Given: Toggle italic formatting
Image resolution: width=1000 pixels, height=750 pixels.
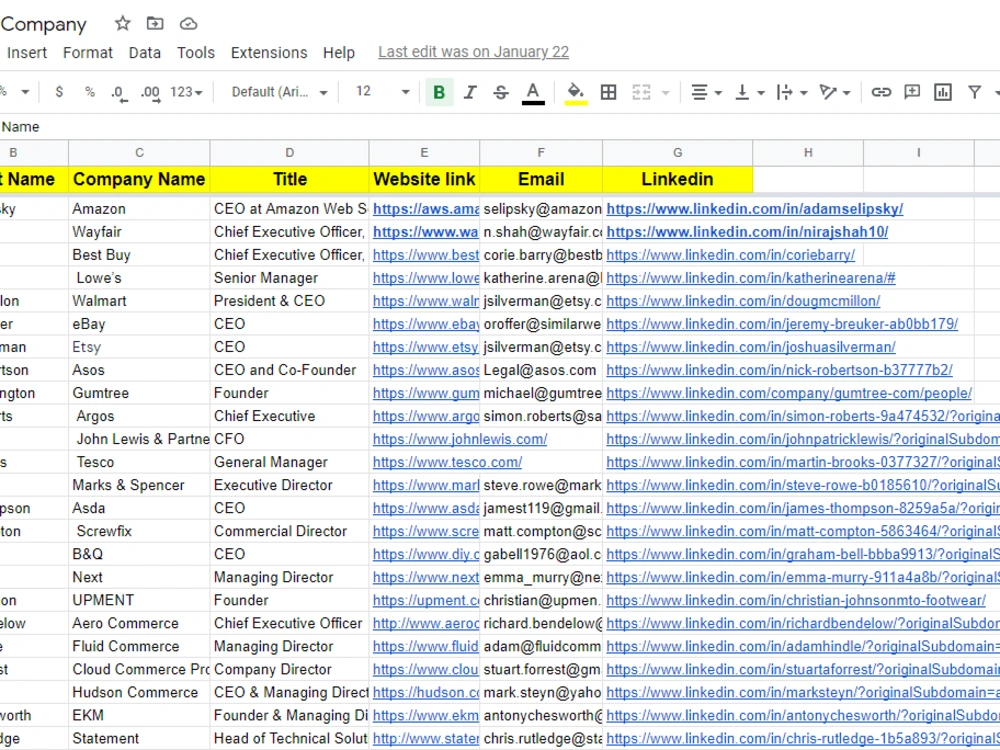Looking at the screenshot, I should 470,92.
